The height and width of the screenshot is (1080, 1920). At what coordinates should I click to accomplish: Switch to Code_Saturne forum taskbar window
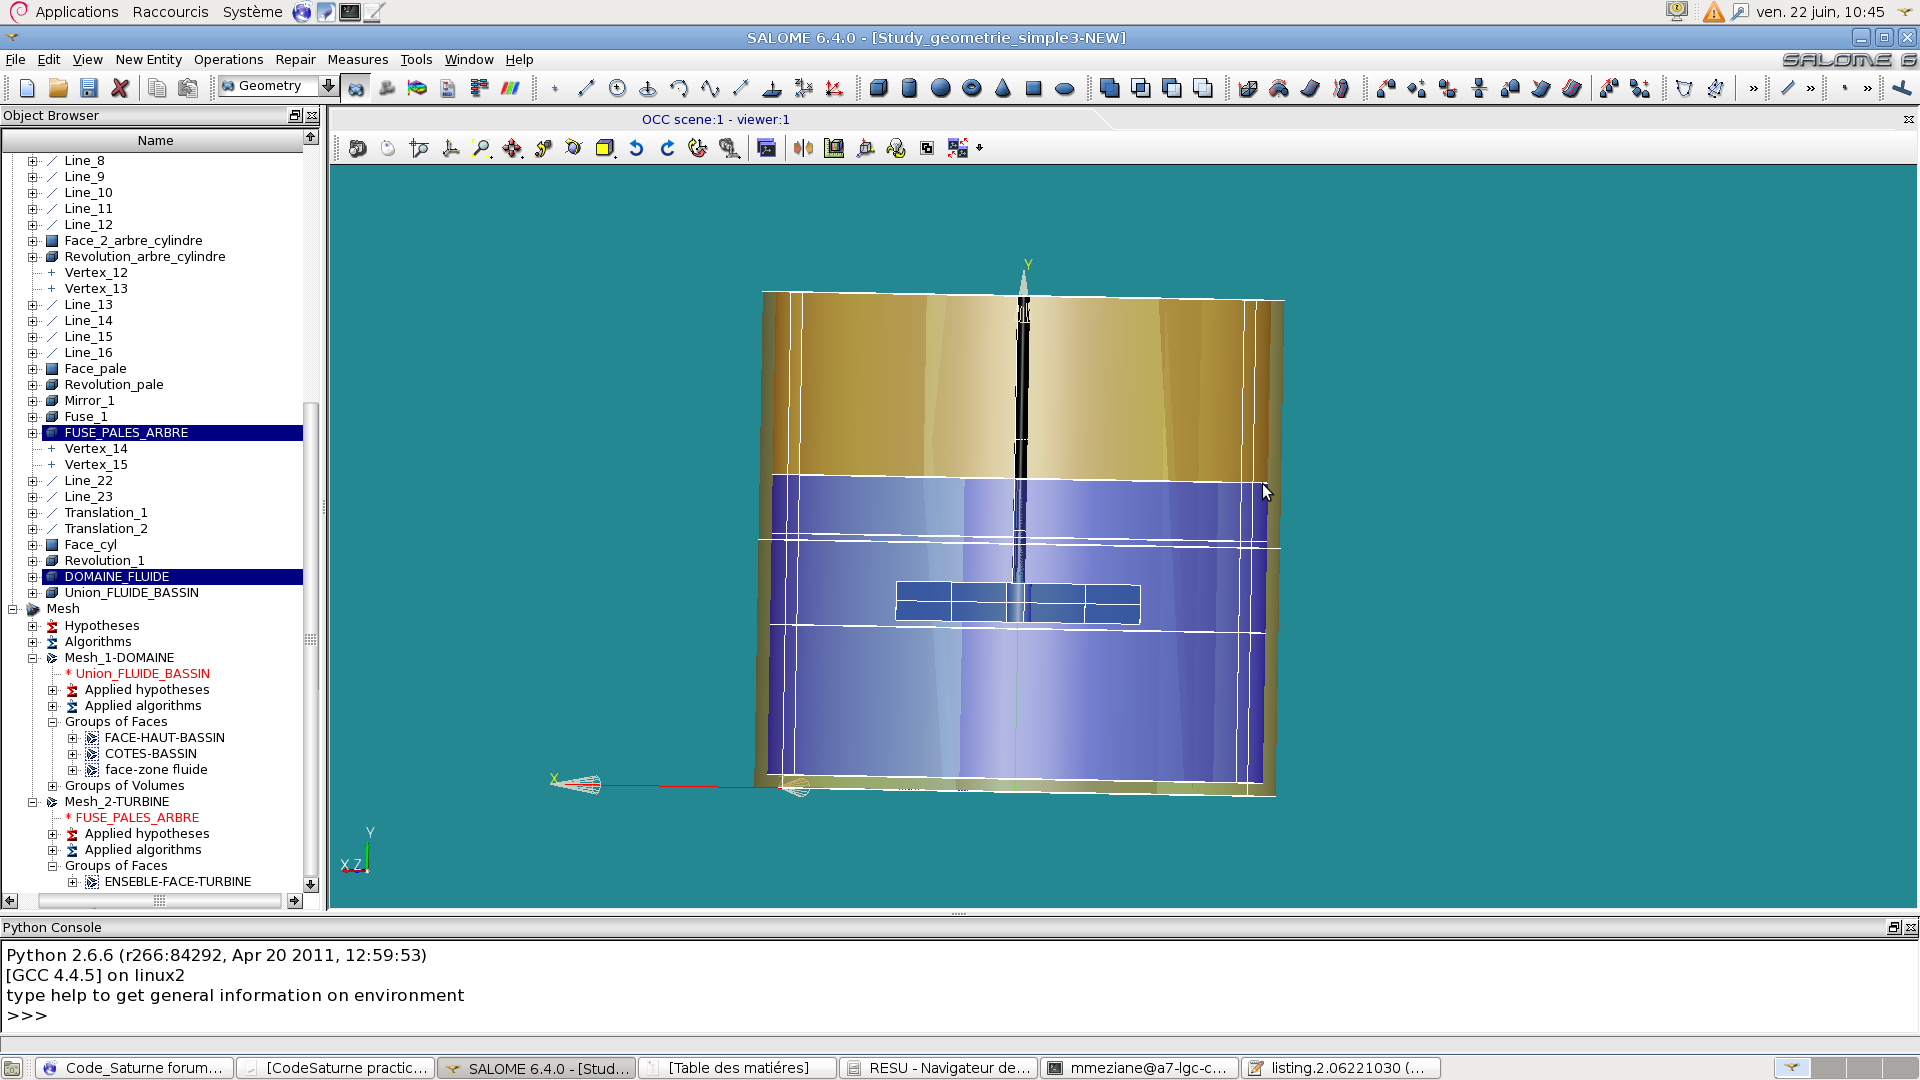(x=134, y=1068)
